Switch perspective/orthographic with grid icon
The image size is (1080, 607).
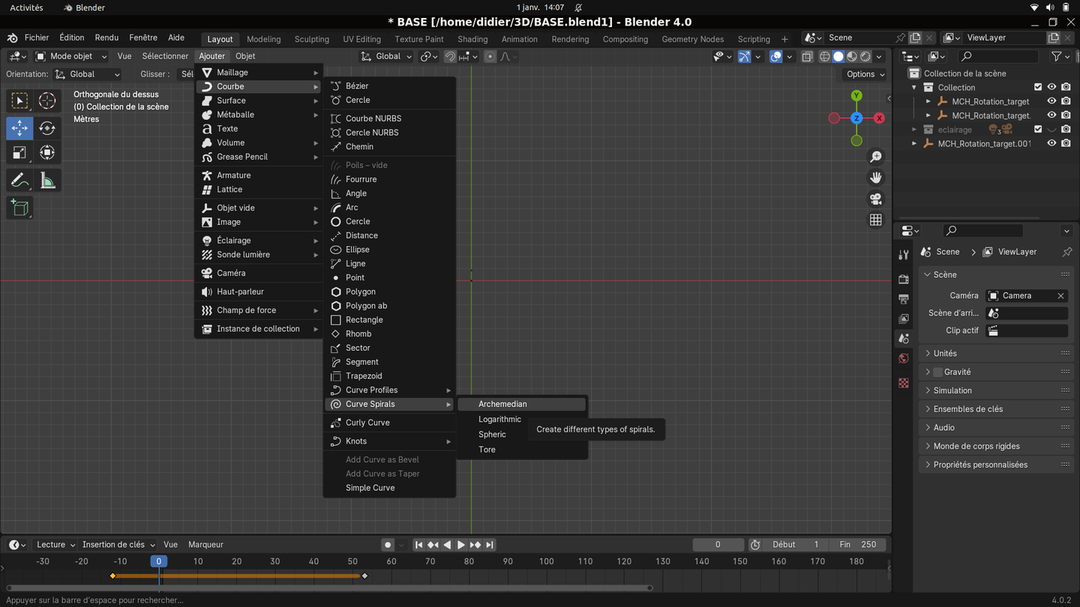pos(876,220)
